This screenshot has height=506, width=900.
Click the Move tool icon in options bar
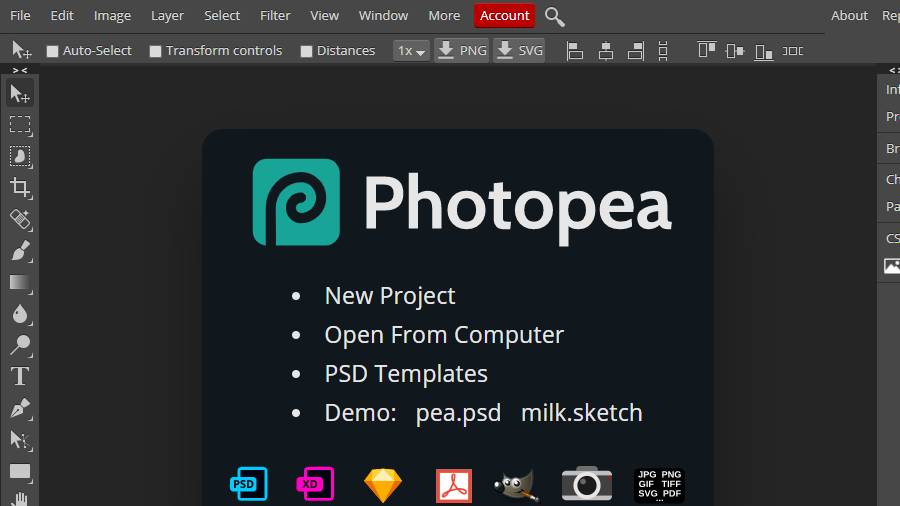(21, 50)
